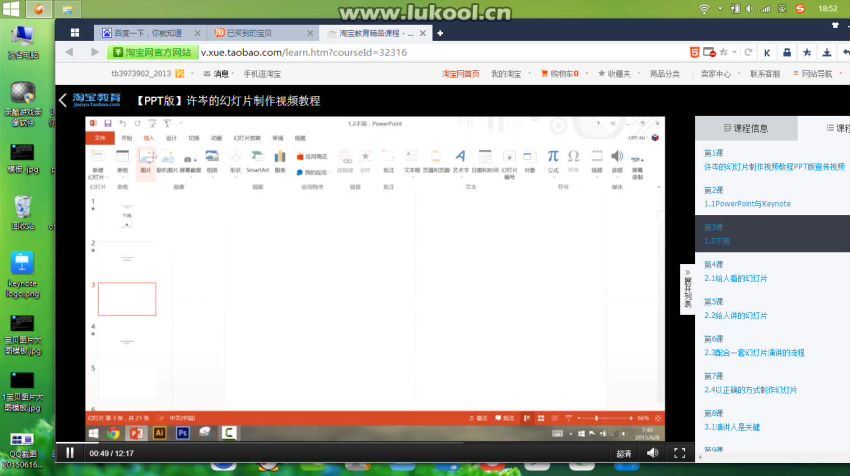Open the 超清 video quality selector
The width and height of the screenshot is (850, 476).
pos(623,454)
